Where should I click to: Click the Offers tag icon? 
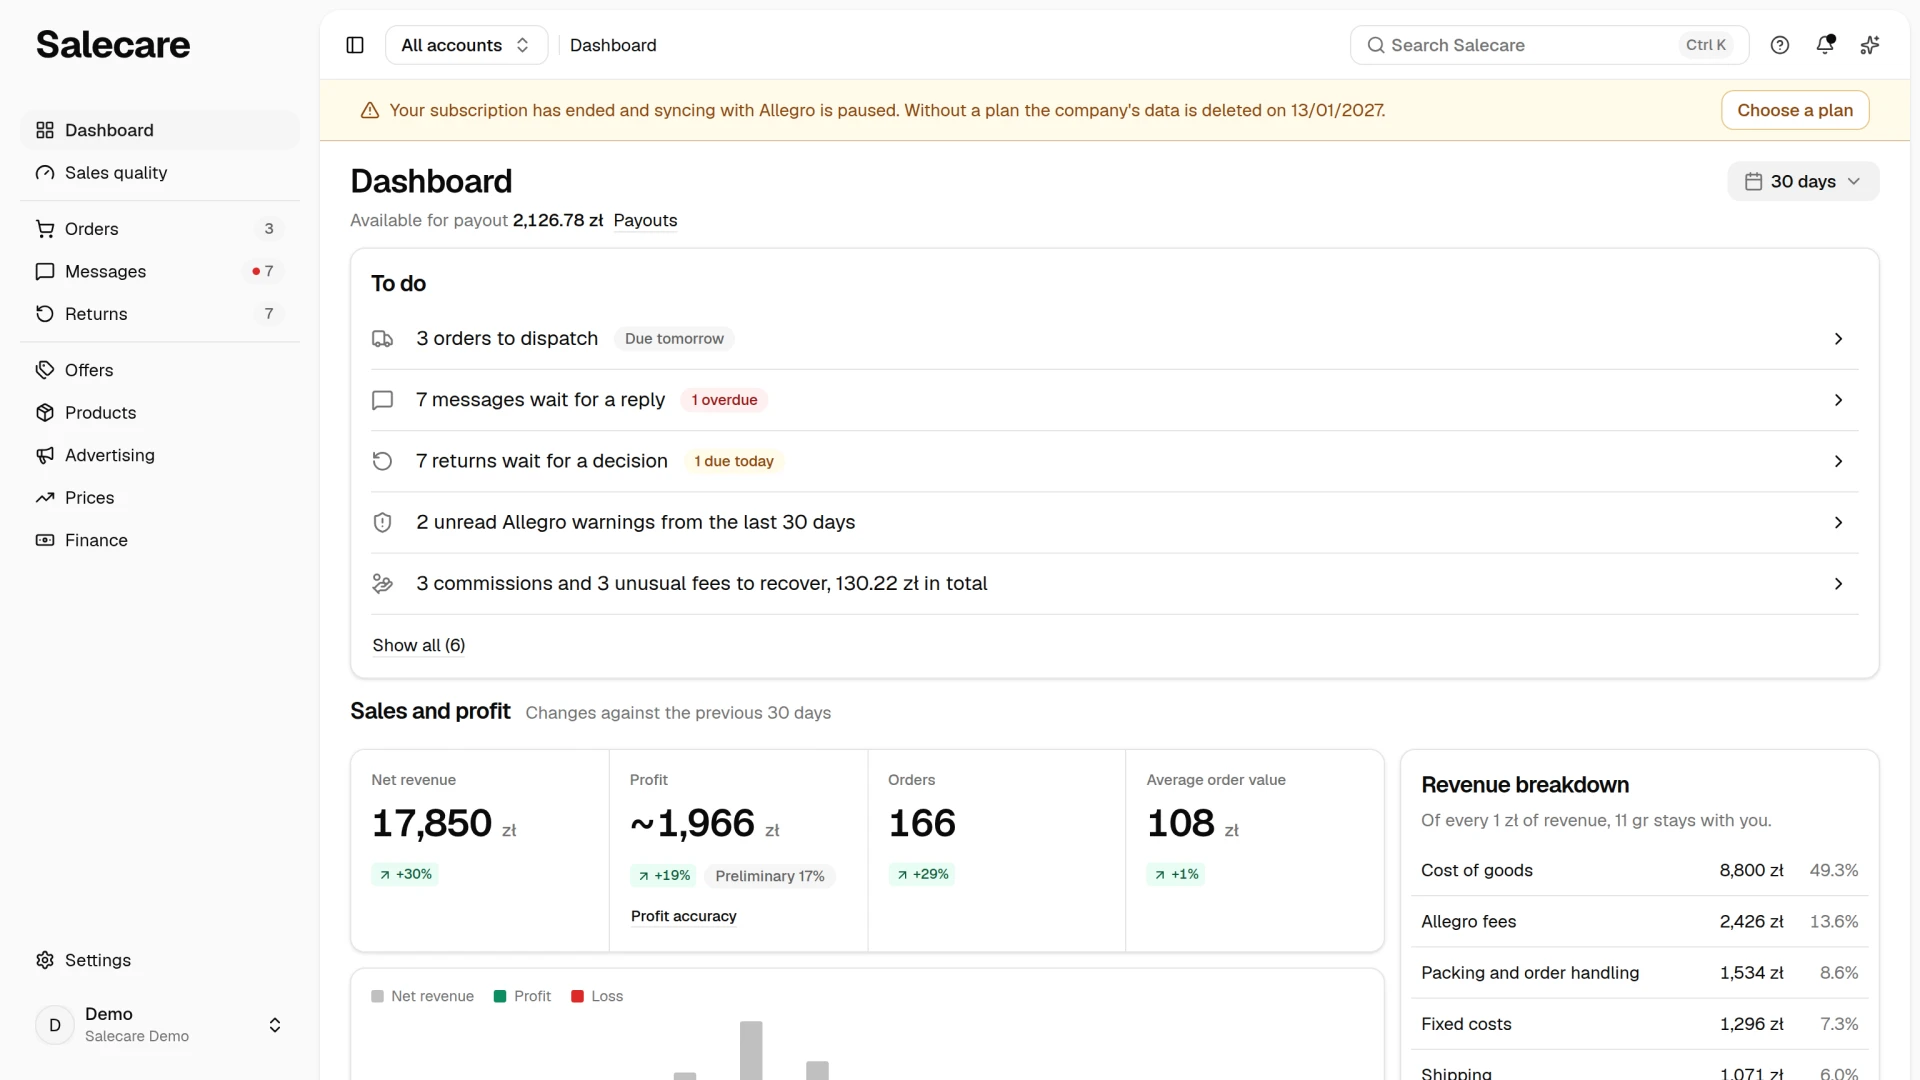click(x=45, y=370)
